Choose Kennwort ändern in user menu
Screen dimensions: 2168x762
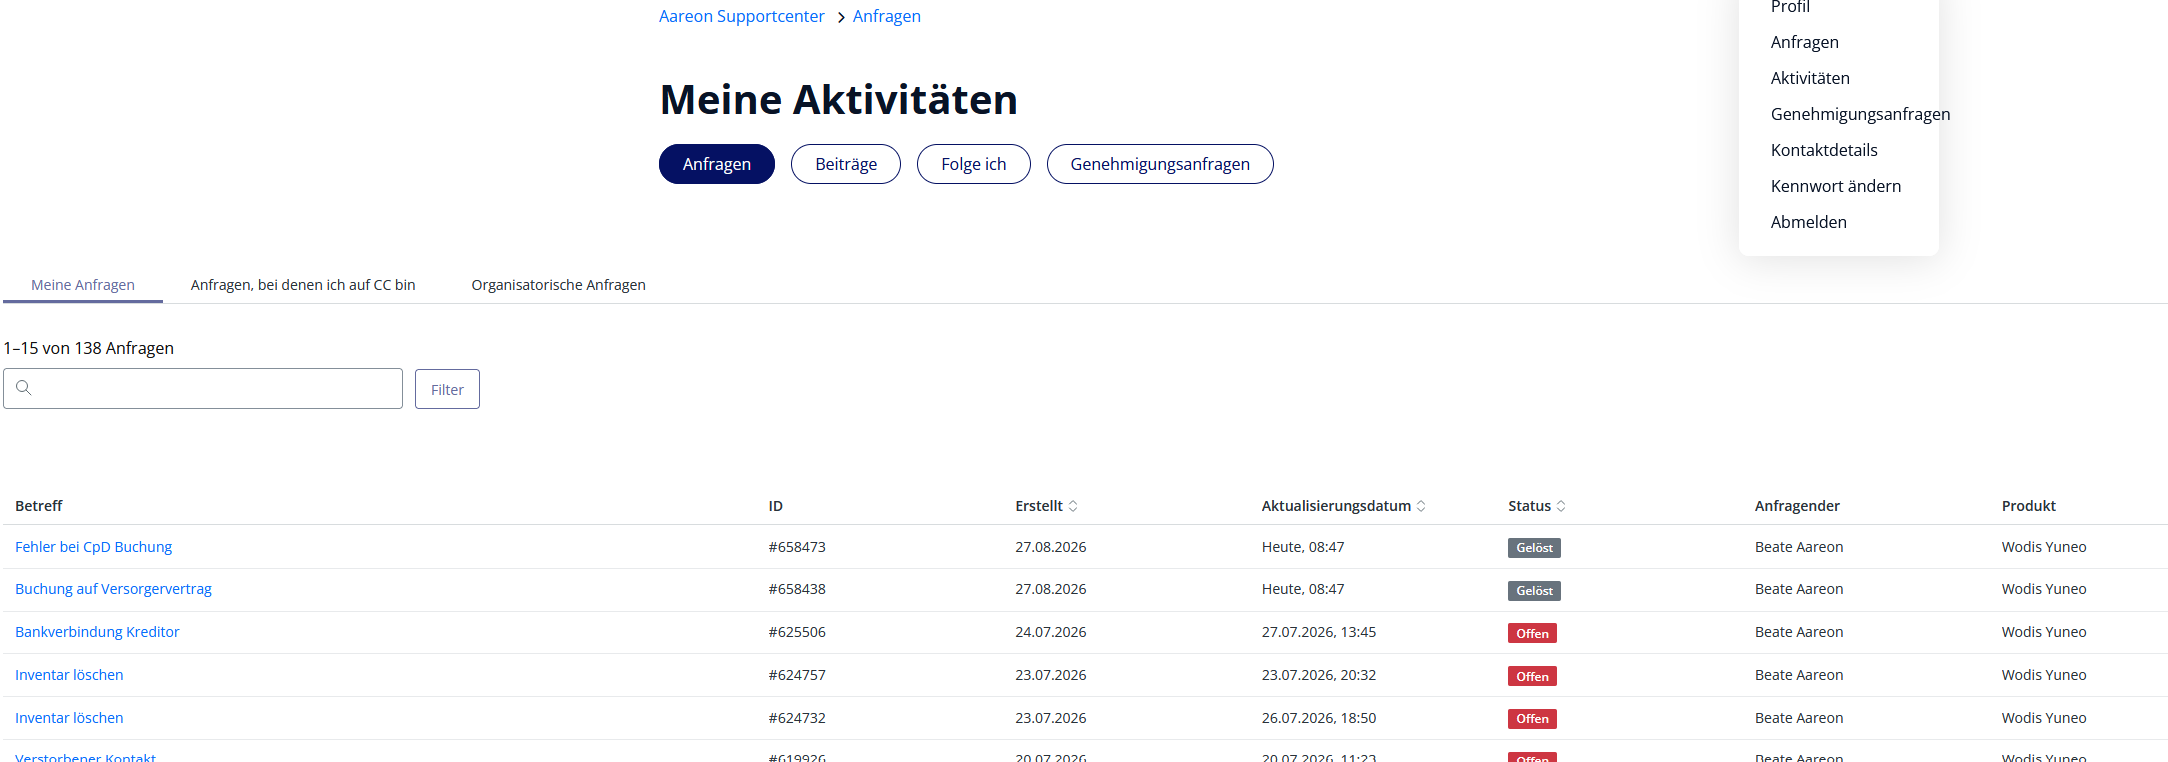(1836, 186)
